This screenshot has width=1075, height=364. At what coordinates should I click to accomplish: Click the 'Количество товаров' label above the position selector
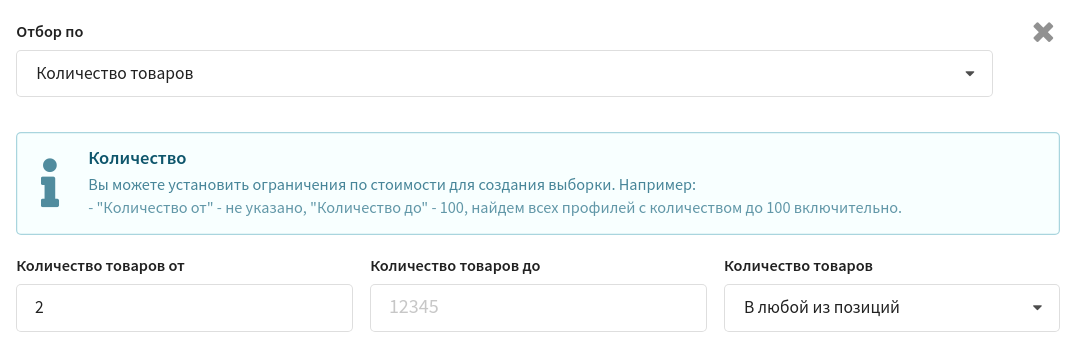pos(799,267)
